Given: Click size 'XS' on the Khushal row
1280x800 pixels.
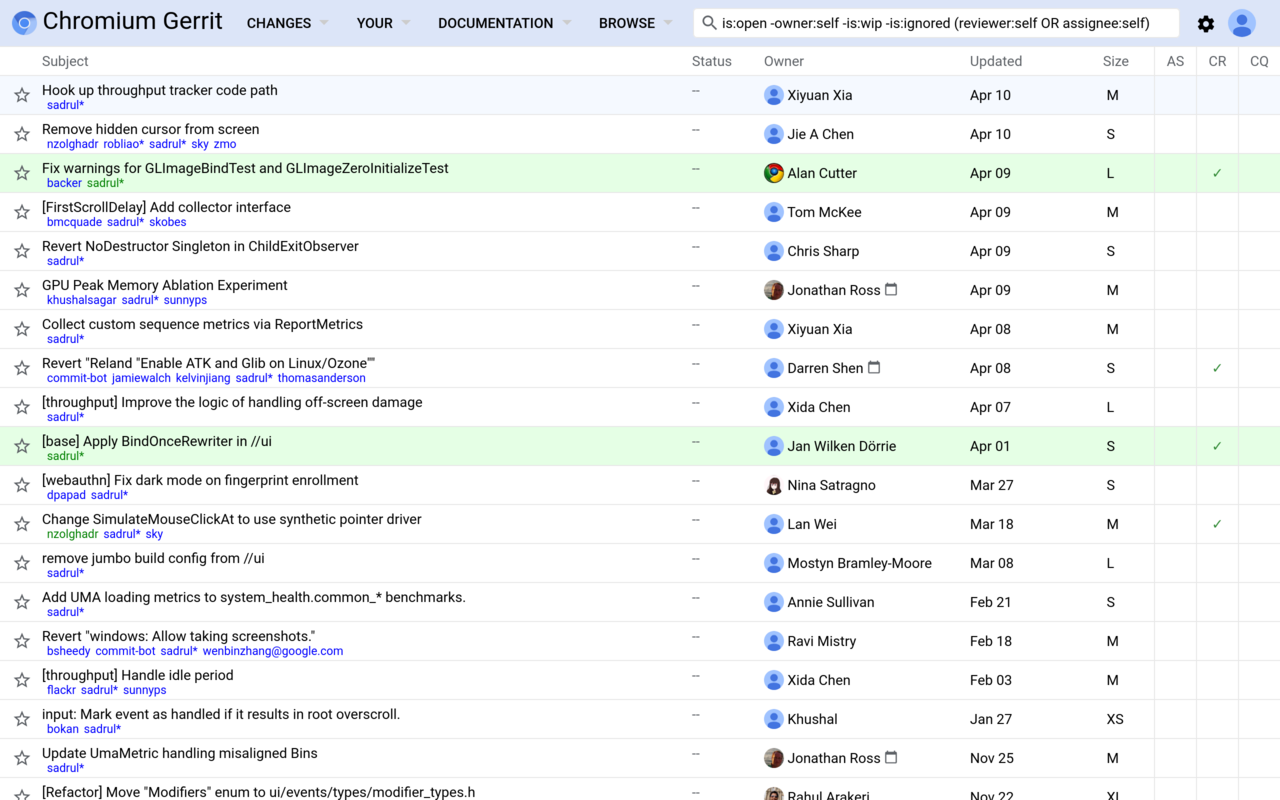Looking at the screenshot, I should [x=1115, y=719].
